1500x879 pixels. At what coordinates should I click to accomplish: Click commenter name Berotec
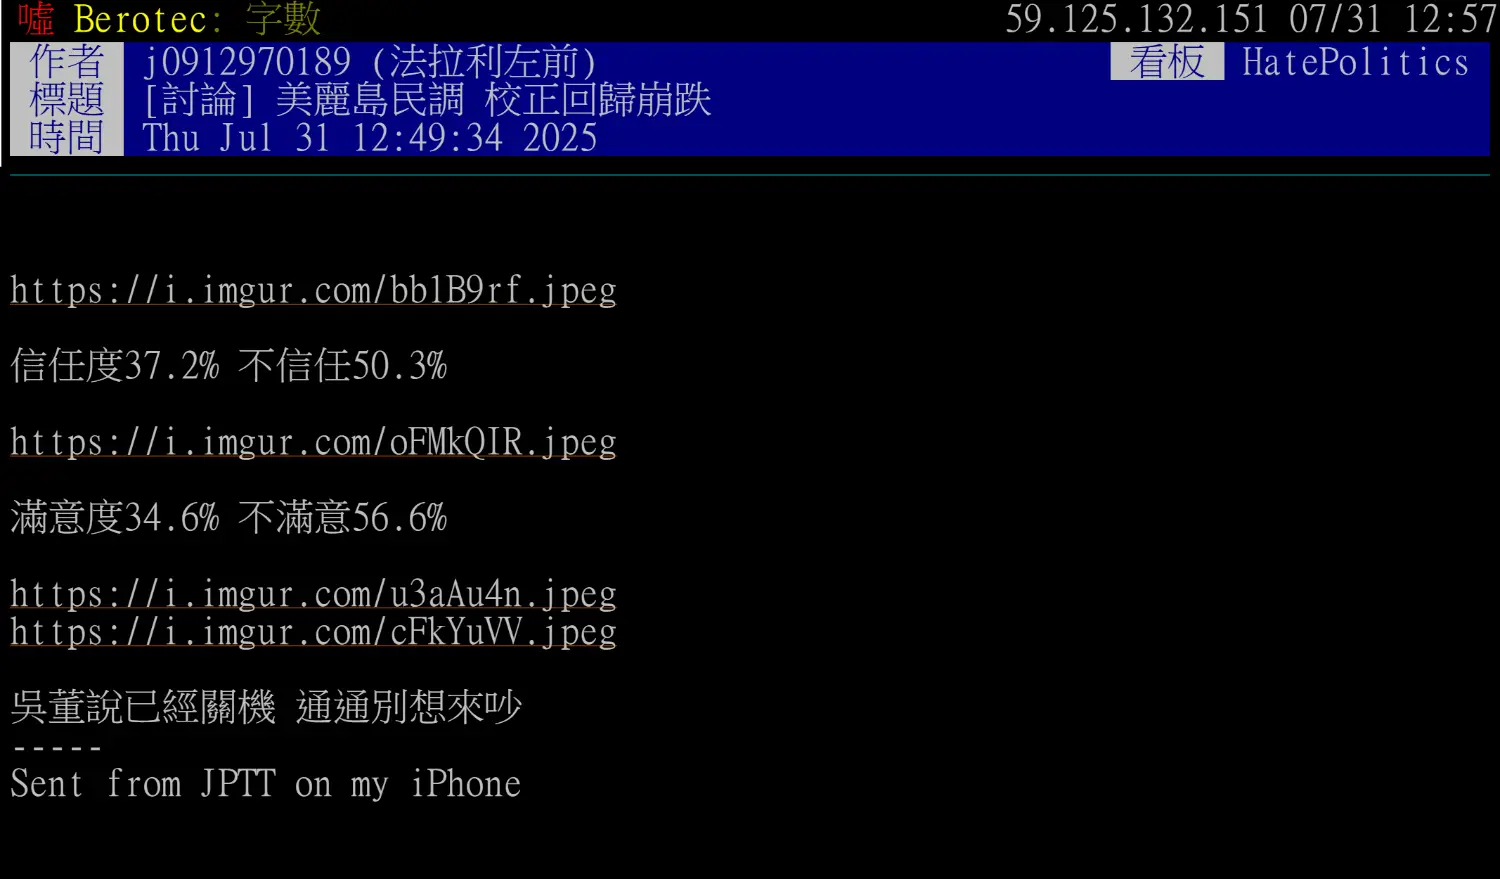(x=140, y=19)
